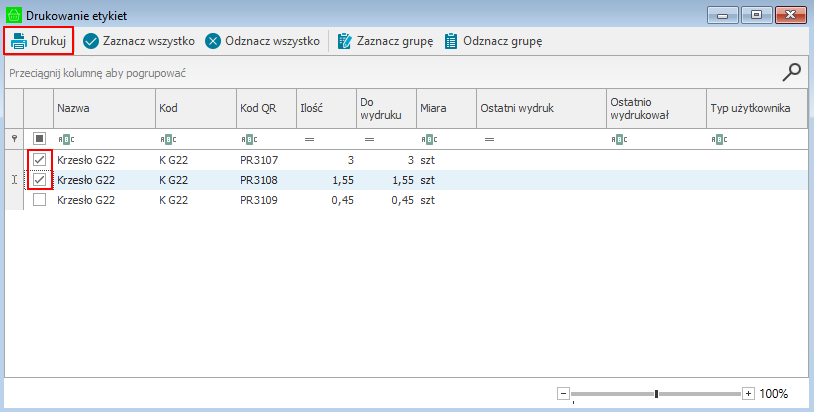This screenshot has width=814, height=412.
Task: Click the Drukuj printer icon
Action: pyautogui.click(x=18, y=41)
